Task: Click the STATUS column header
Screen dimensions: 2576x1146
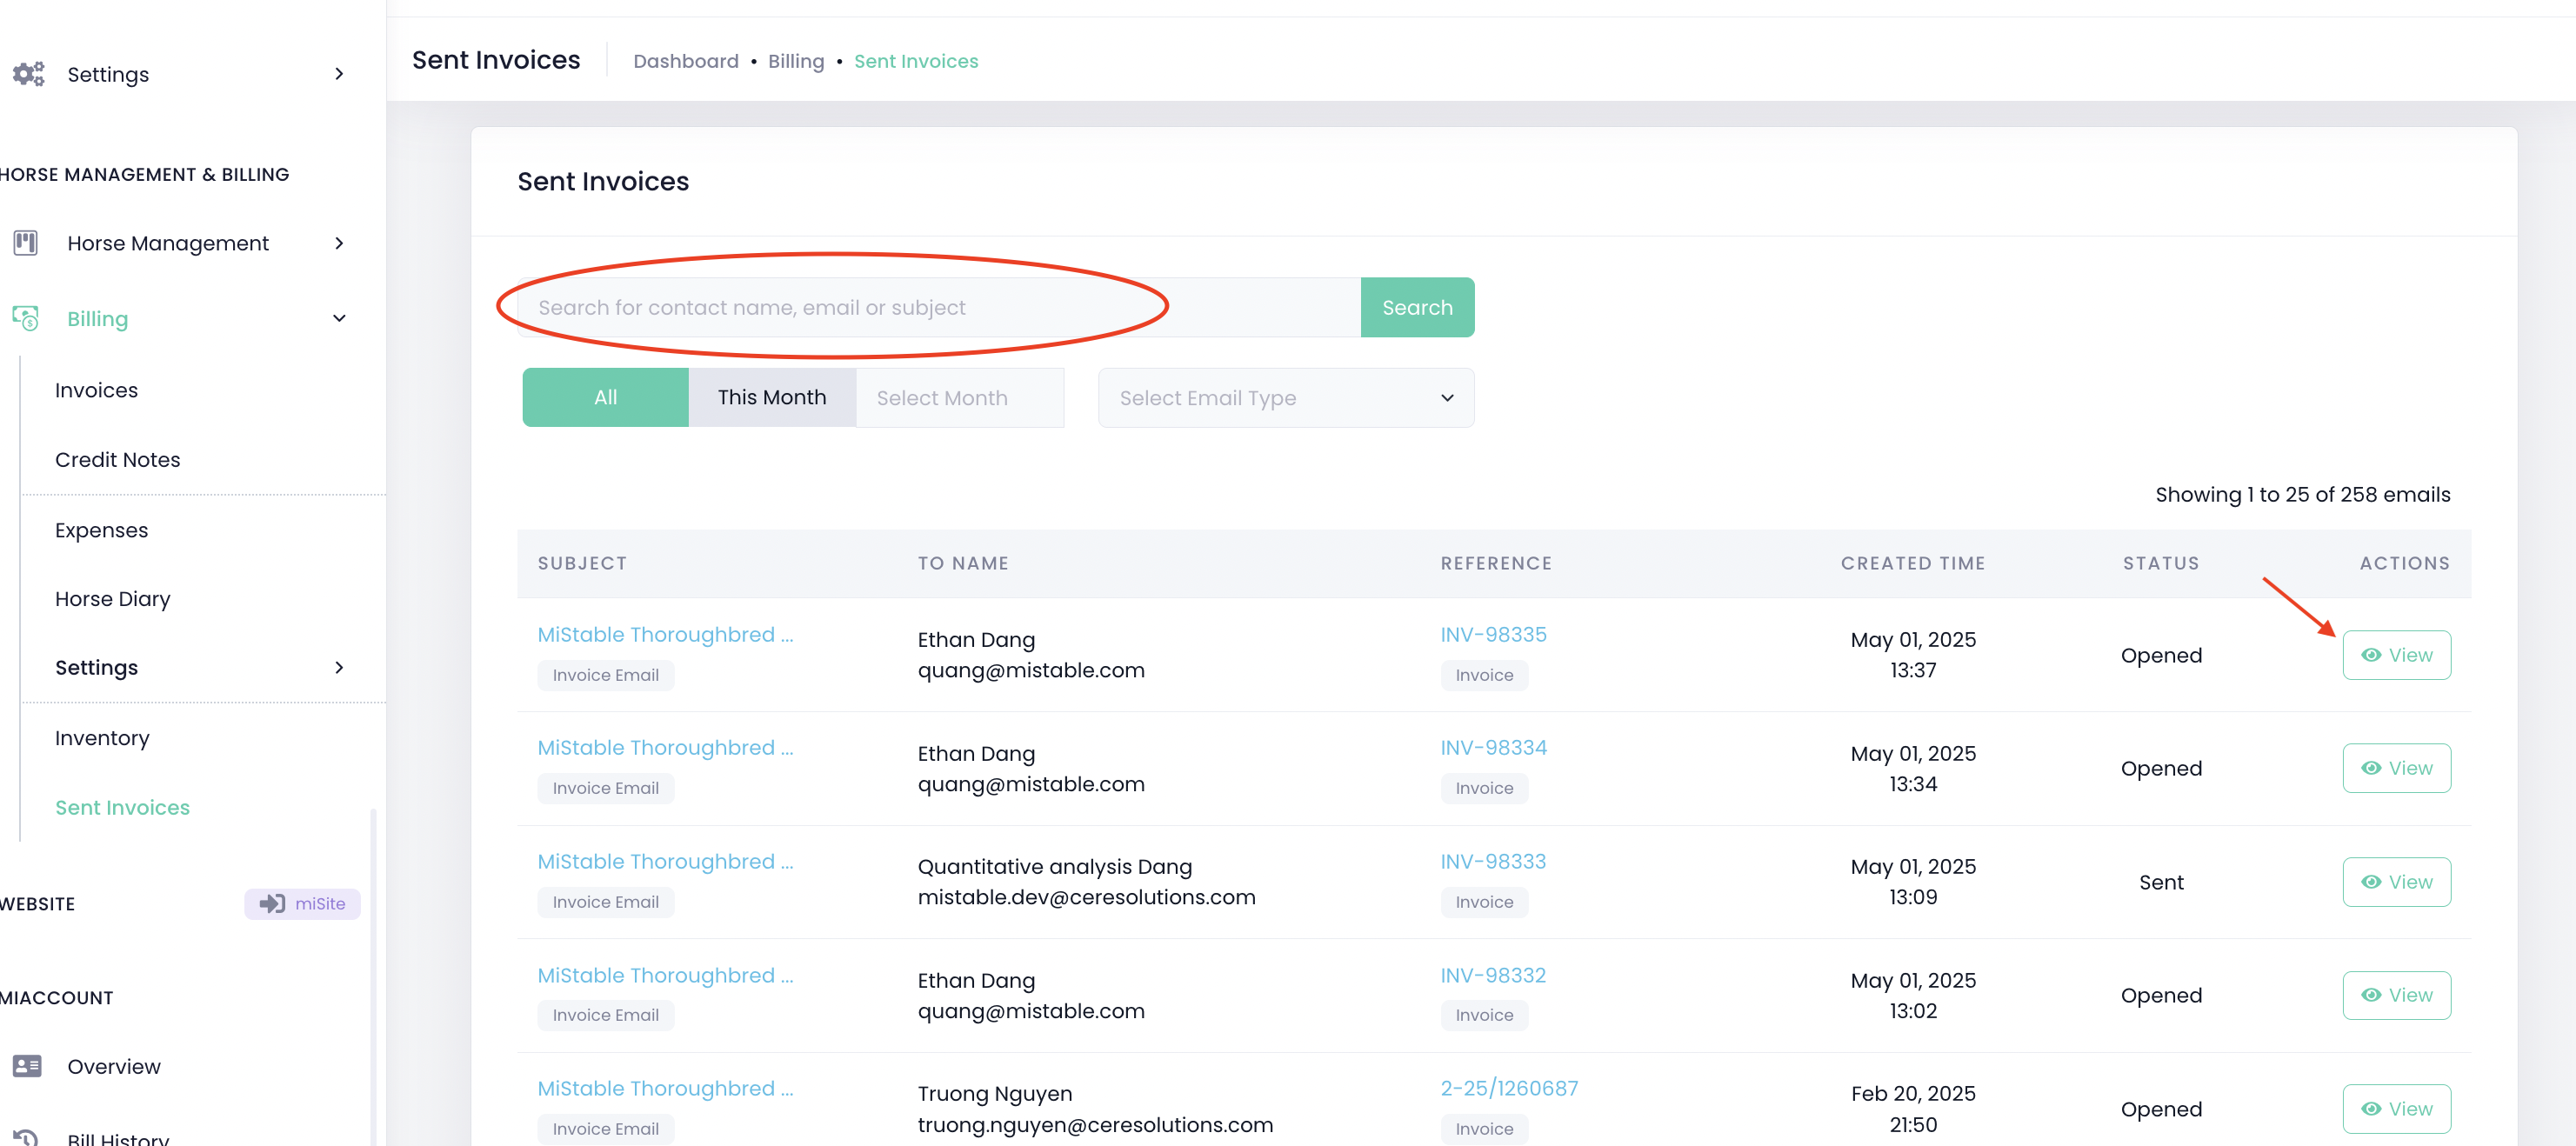Action: pyautogui.click(x=2161, y=563)
